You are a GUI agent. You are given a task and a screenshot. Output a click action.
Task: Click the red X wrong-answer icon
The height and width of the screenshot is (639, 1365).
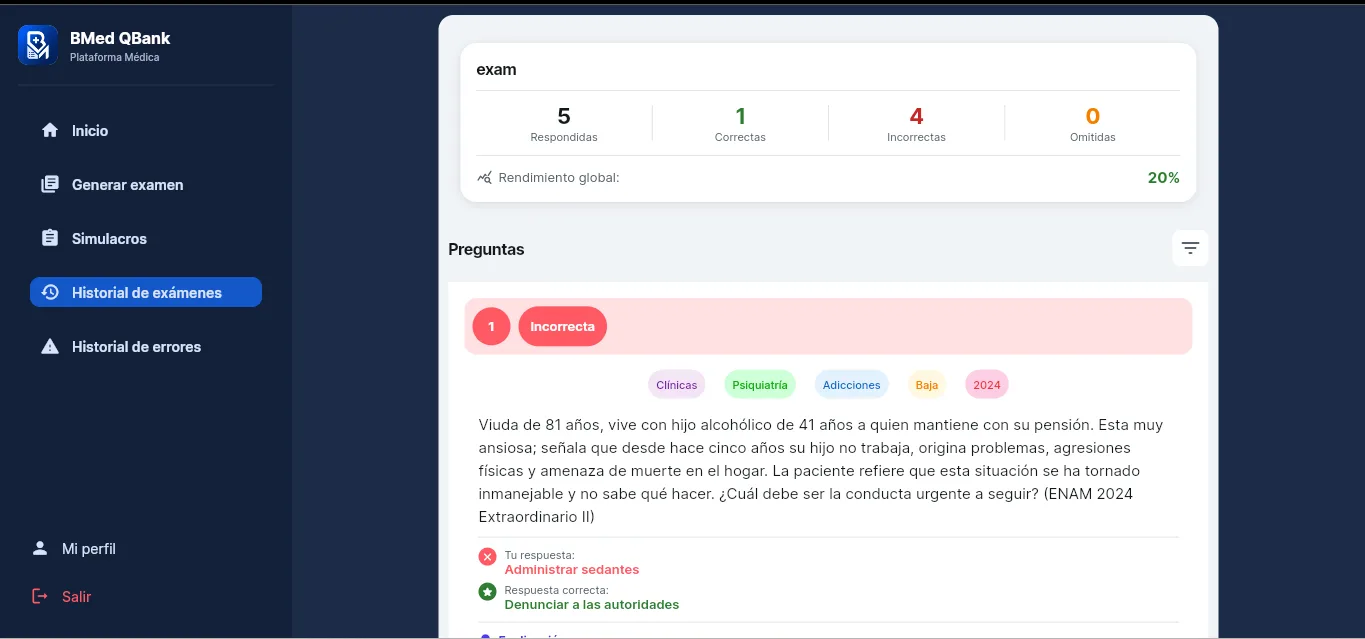487,557
